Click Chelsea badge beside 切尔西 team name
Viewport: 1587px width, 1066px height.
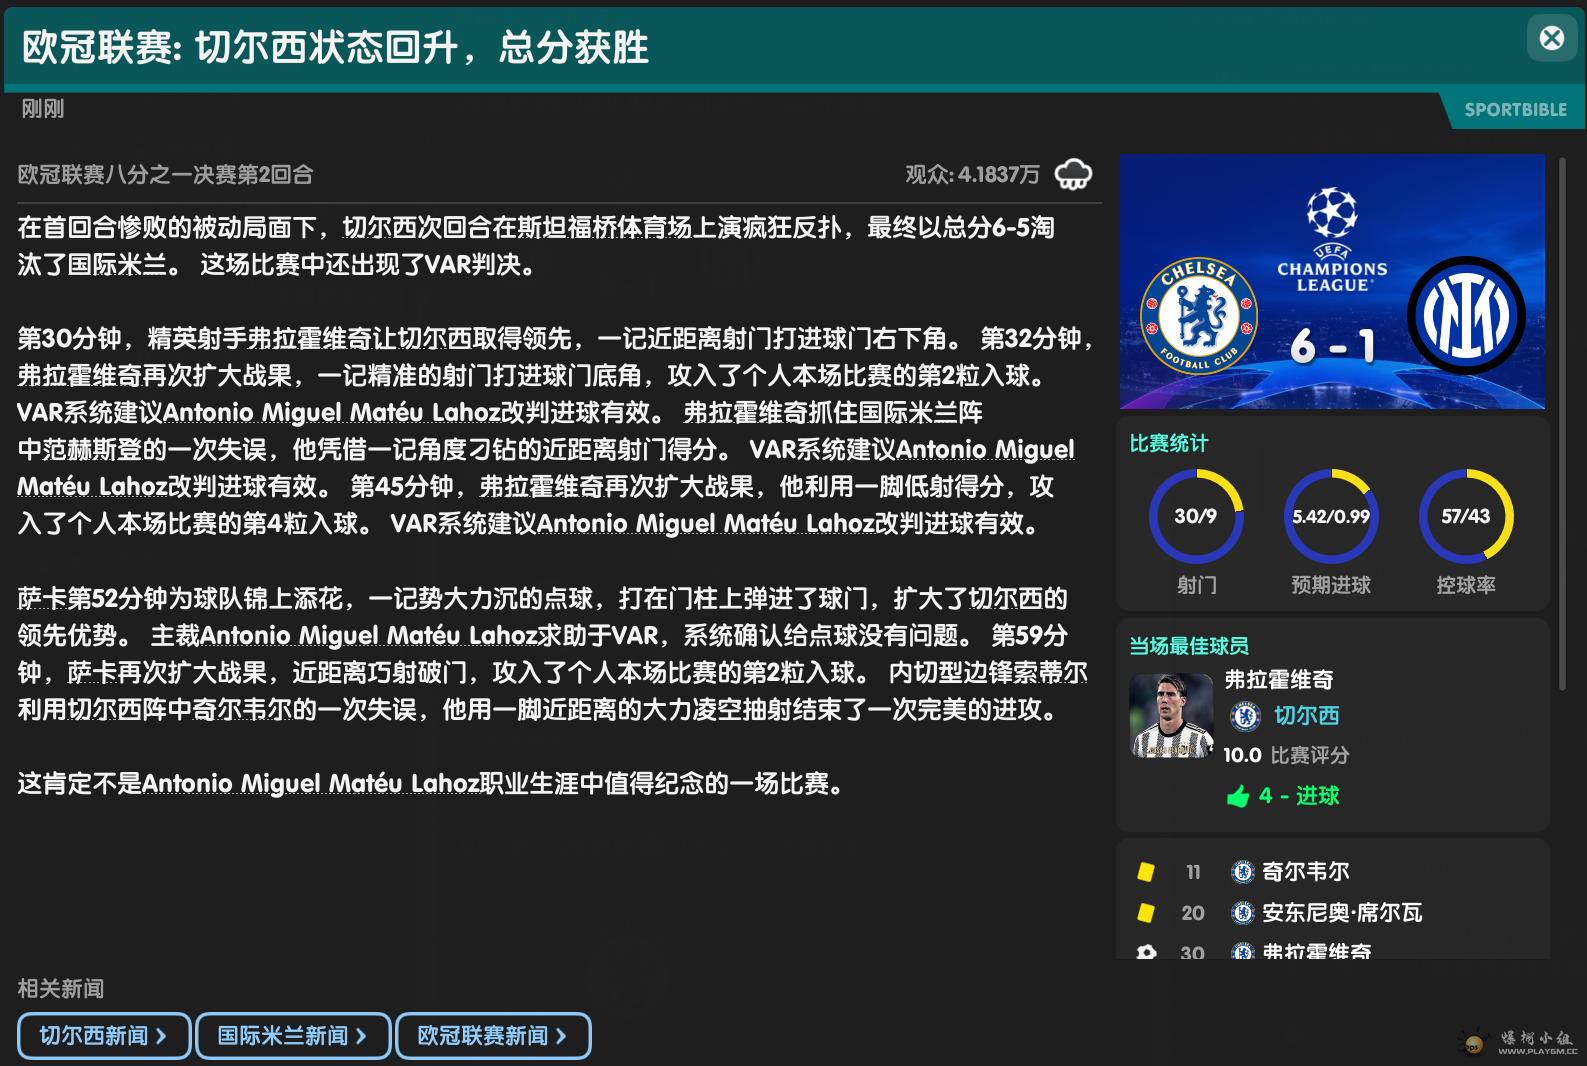click(x=1245, y=716)
